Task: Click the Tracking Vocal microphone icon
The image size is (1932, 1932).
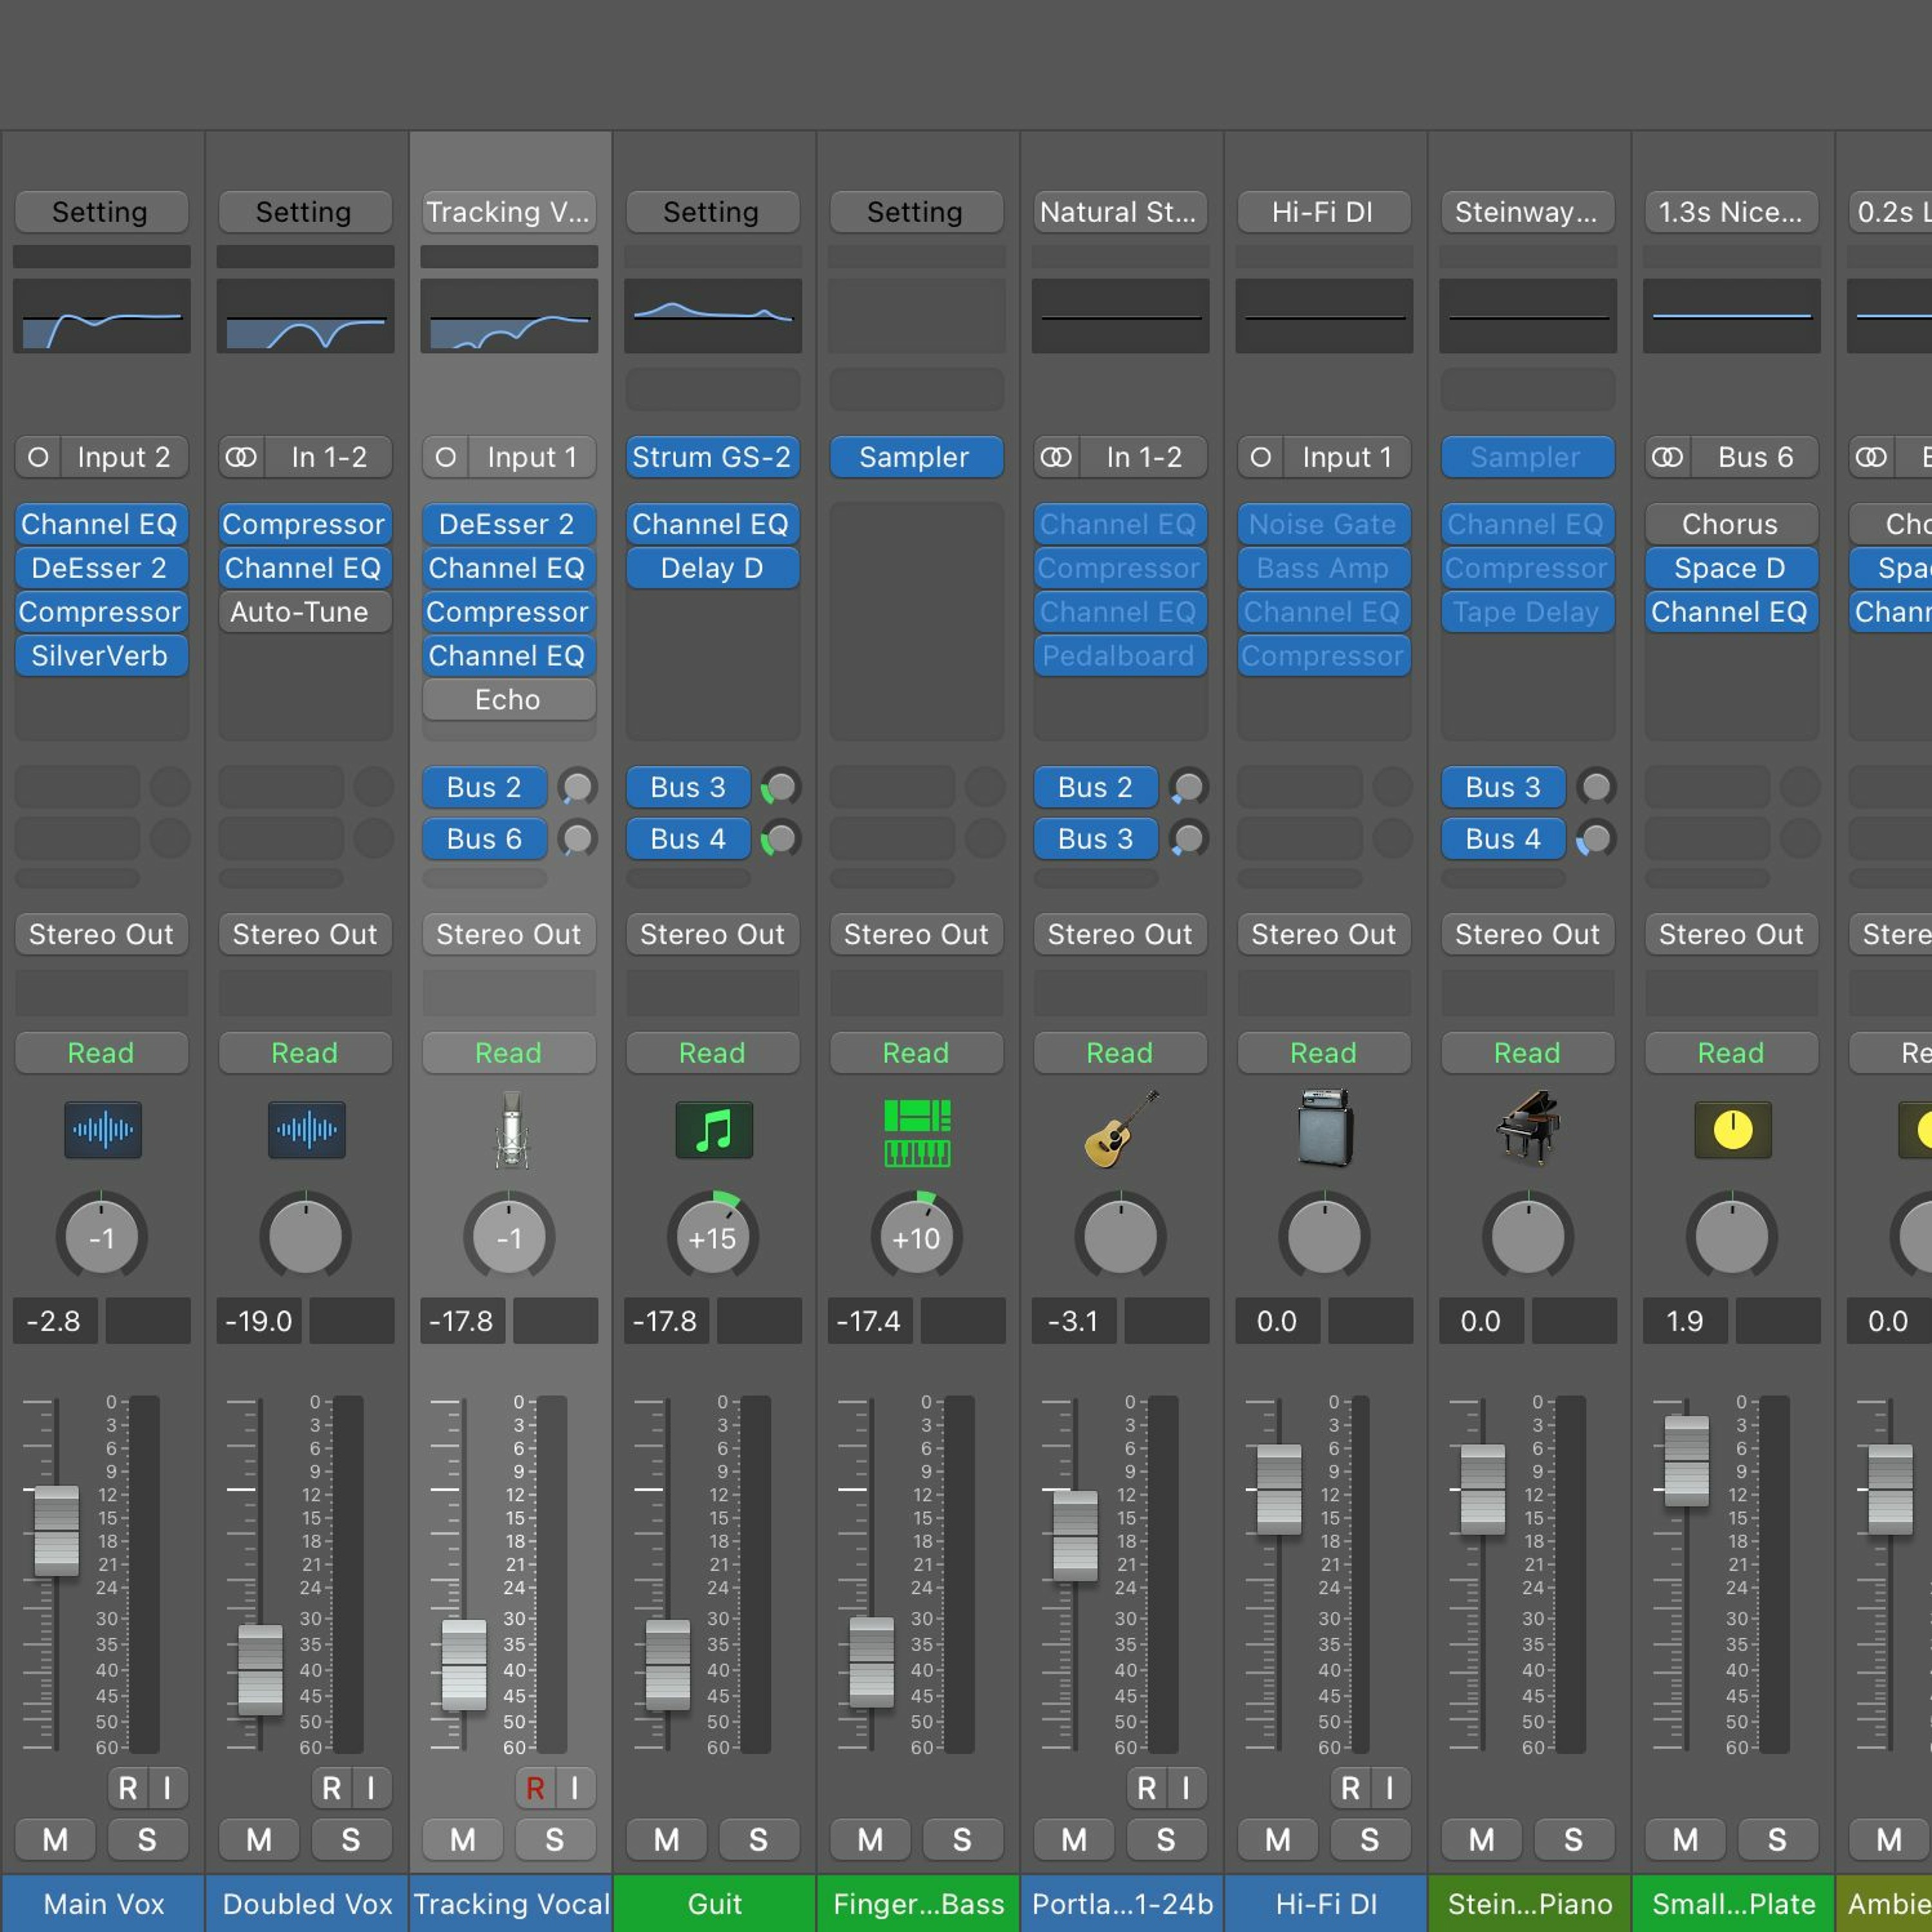Action: click(510, 1130)
